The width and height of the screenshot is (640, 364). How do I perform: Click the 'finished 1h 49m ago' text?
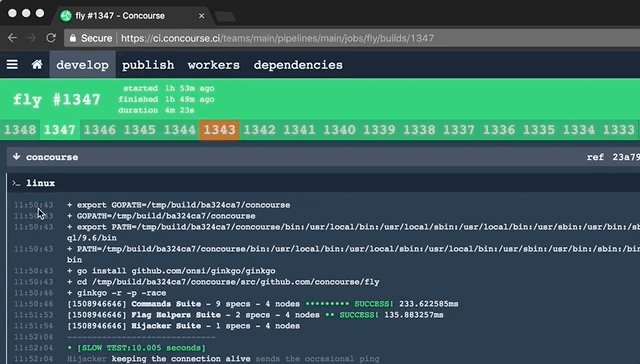pyautogui.click(x=167, y=99)
